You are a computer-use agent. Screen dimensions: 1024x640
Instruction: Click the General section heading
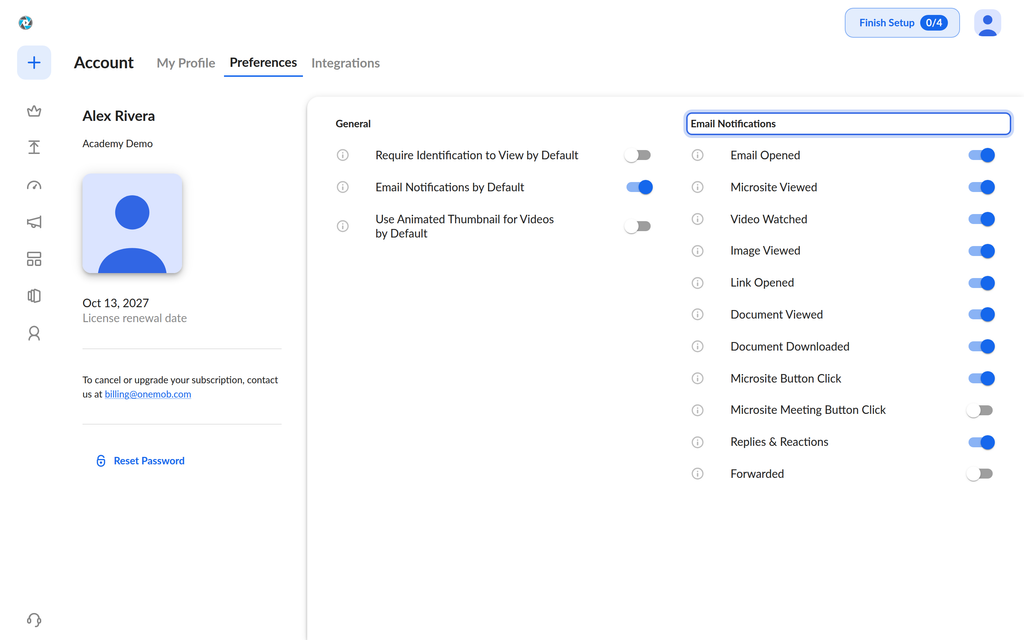click(353, 123)
